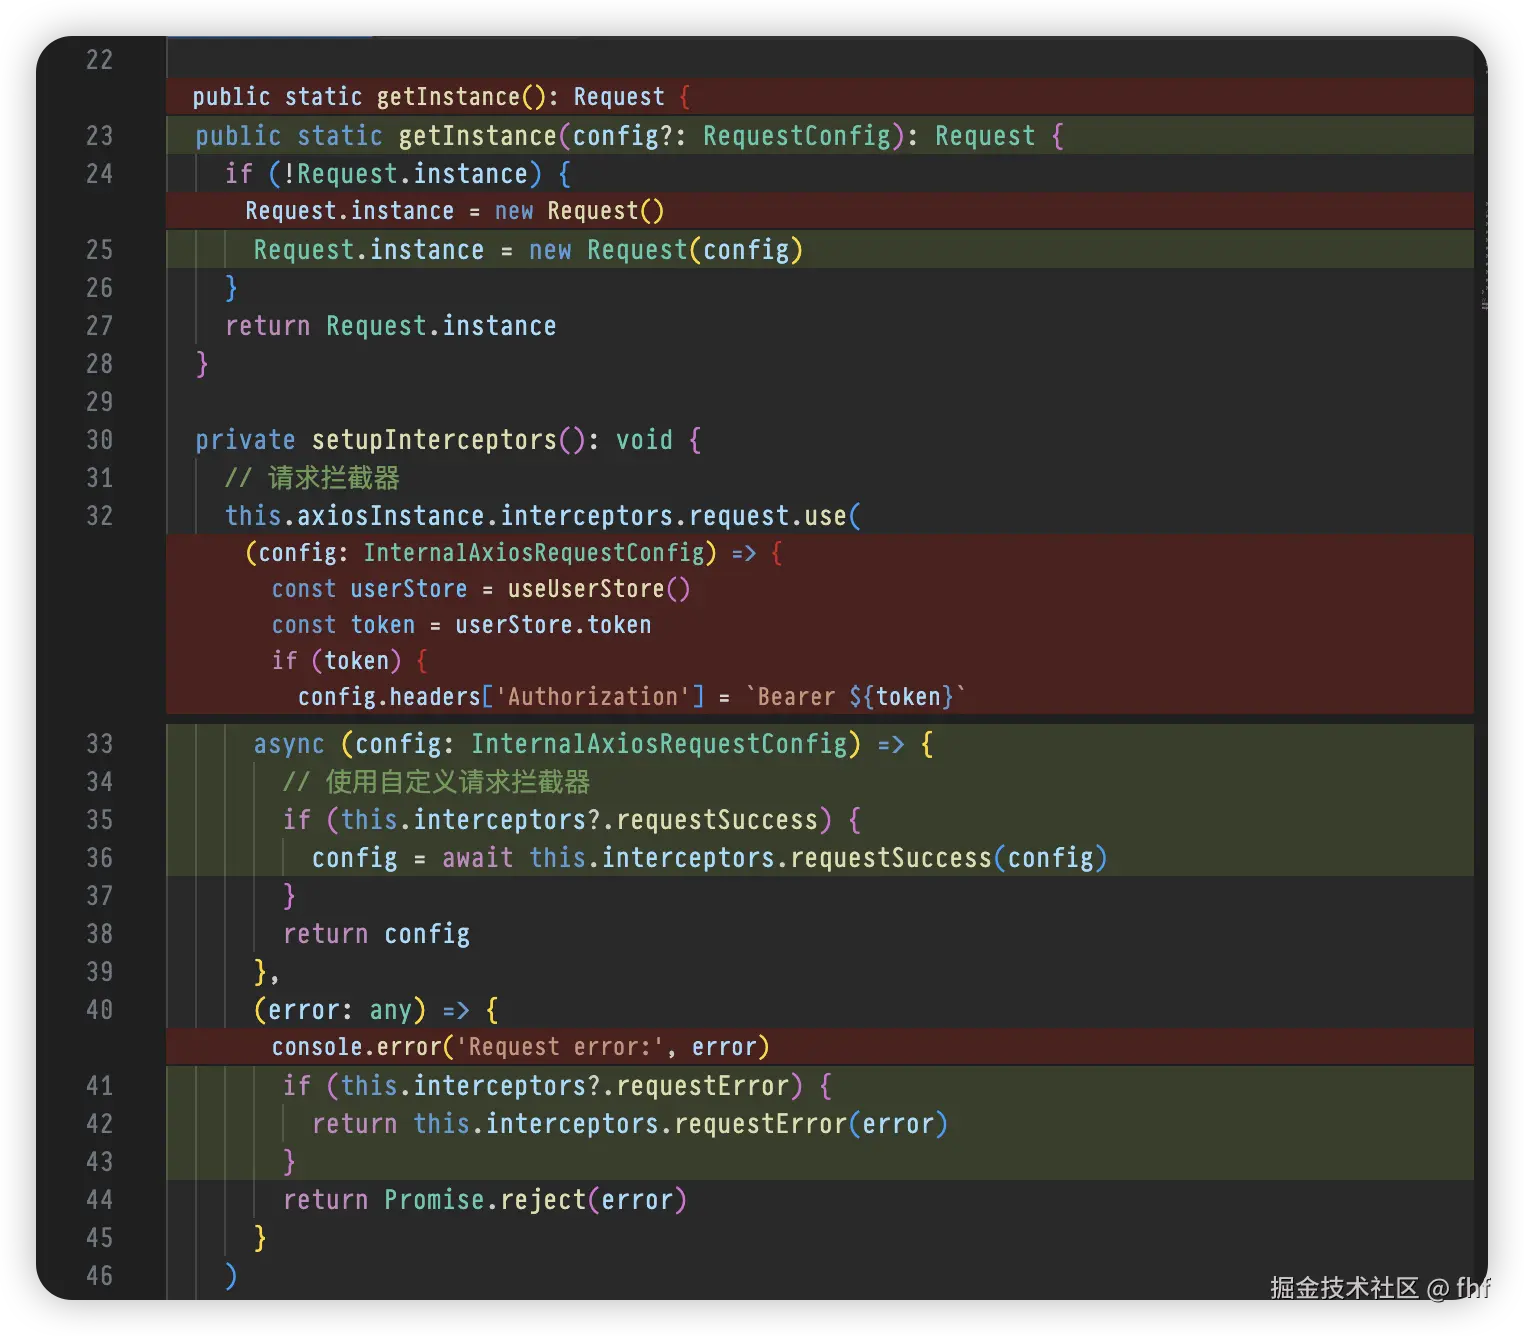
Task: Click line number 32 in gutter
Action: (99, 516)
